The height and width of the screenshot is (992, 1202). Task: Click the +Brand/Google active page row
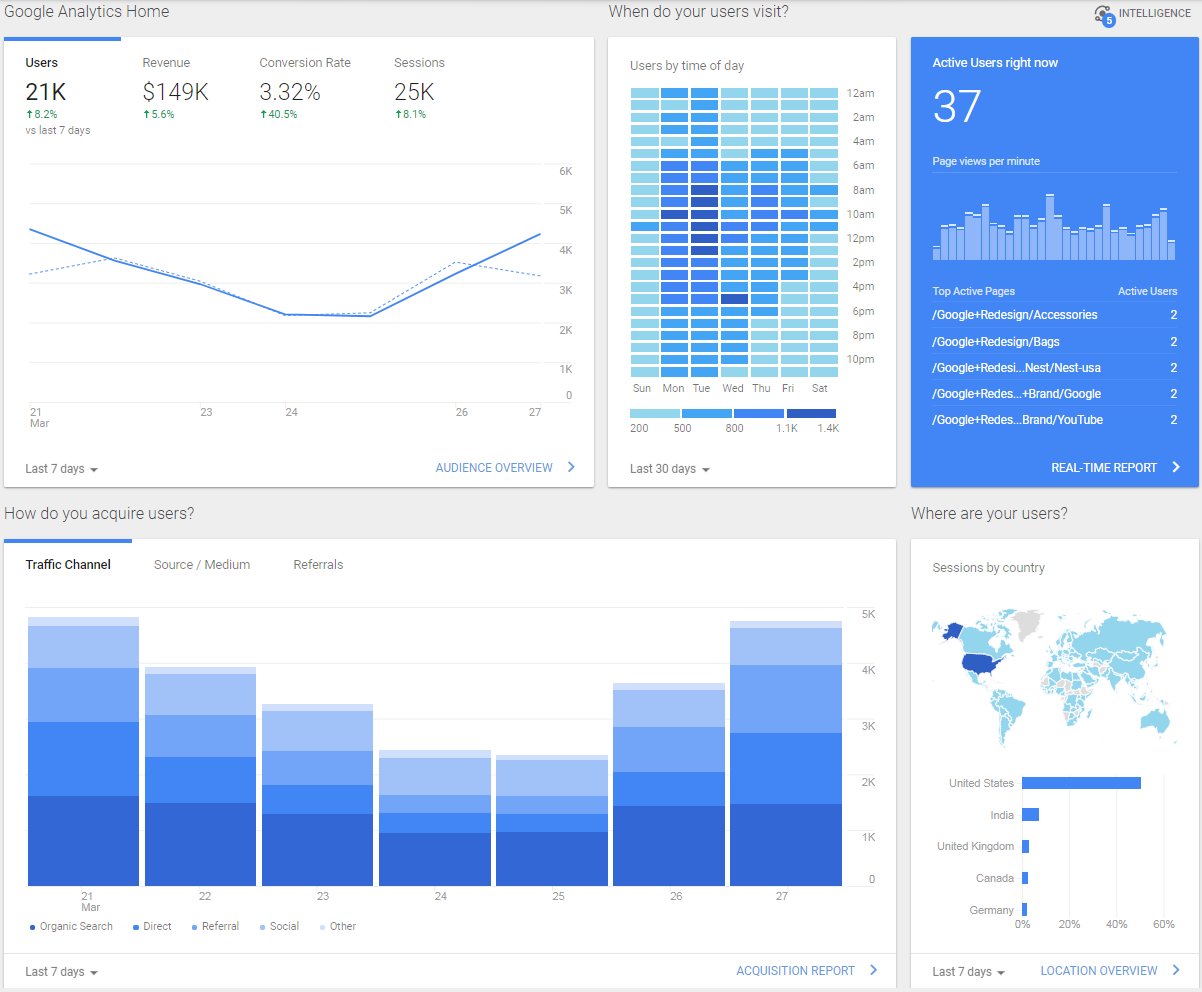click(1055, 394)
